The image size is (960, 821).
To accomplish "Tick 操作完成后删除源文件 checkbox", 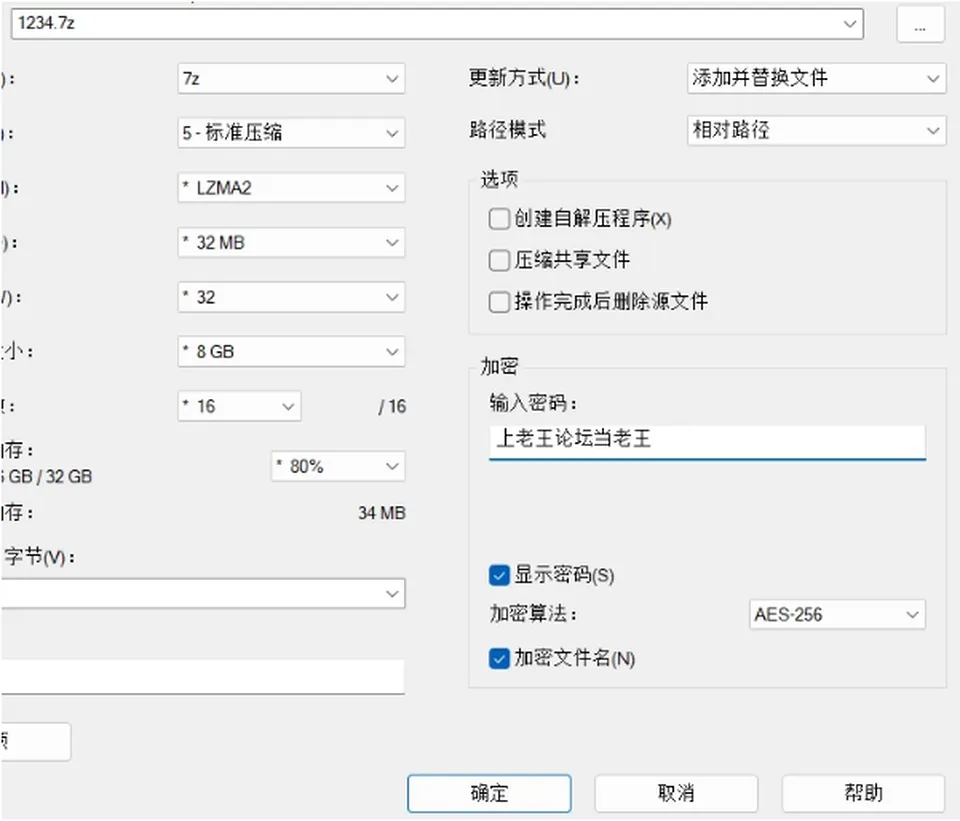I will pos(499,301).
